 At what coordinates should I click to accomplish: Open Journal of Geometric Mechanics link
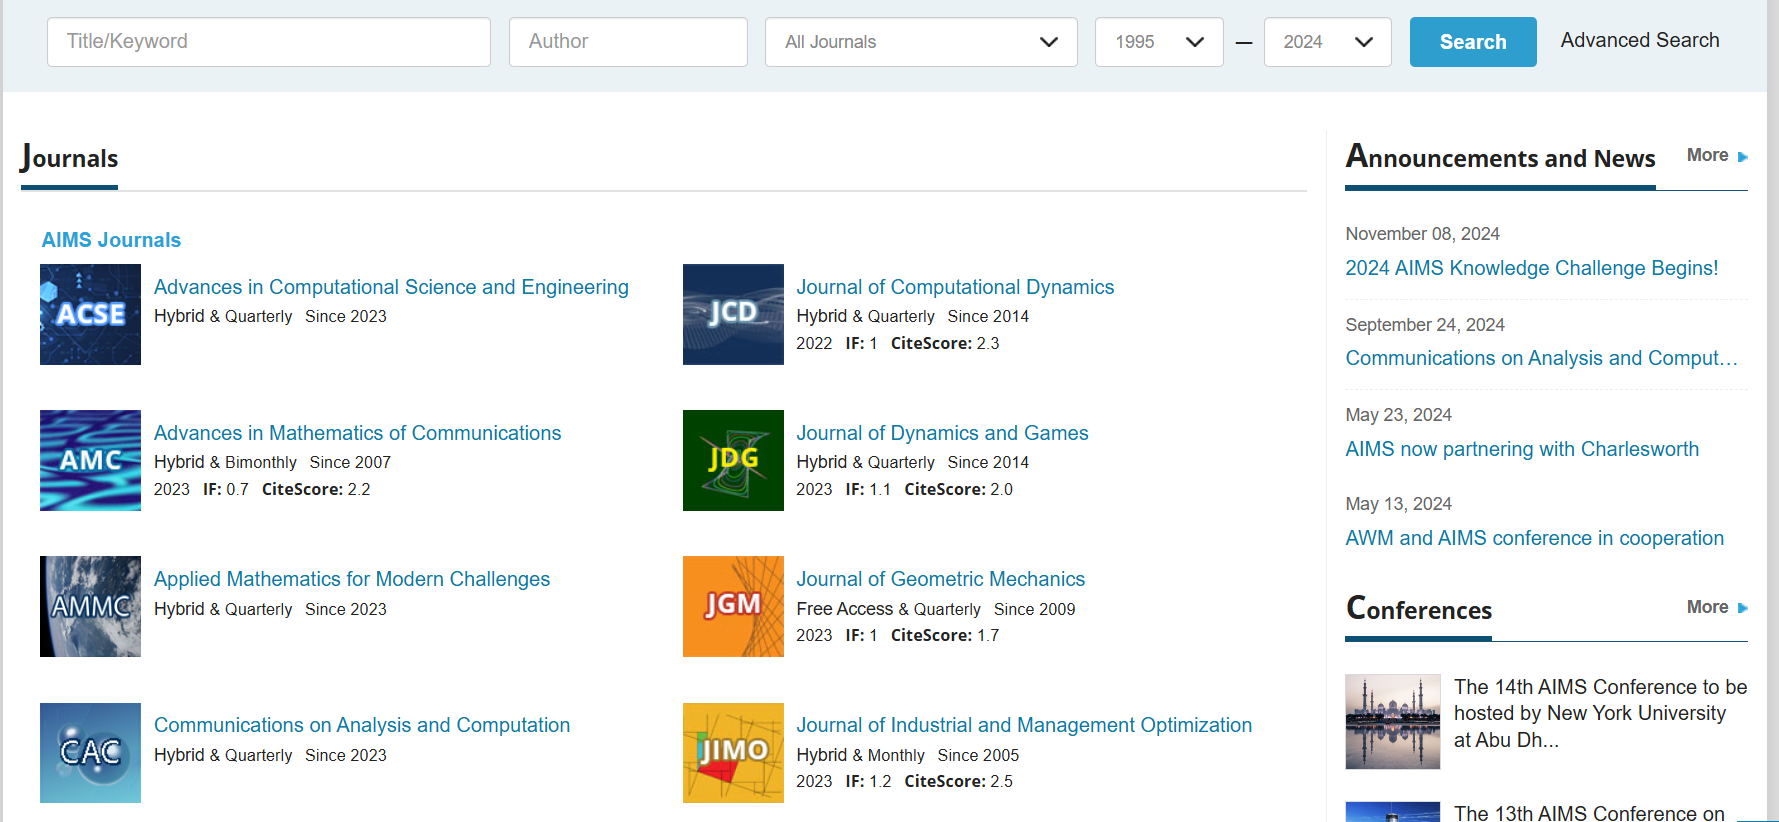(x=940, y=579)
